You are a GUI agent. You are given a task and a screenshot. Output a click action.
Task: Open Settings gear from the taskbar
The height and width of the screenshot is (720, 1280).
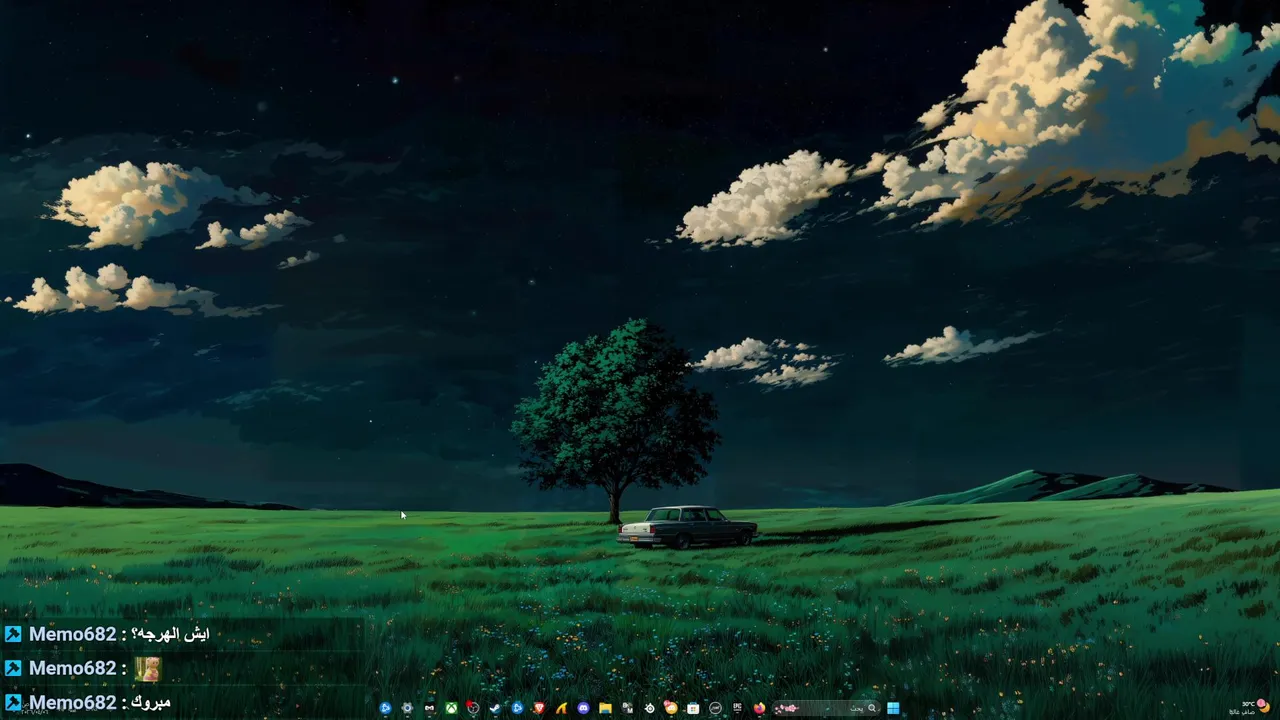tap(407, 708)
